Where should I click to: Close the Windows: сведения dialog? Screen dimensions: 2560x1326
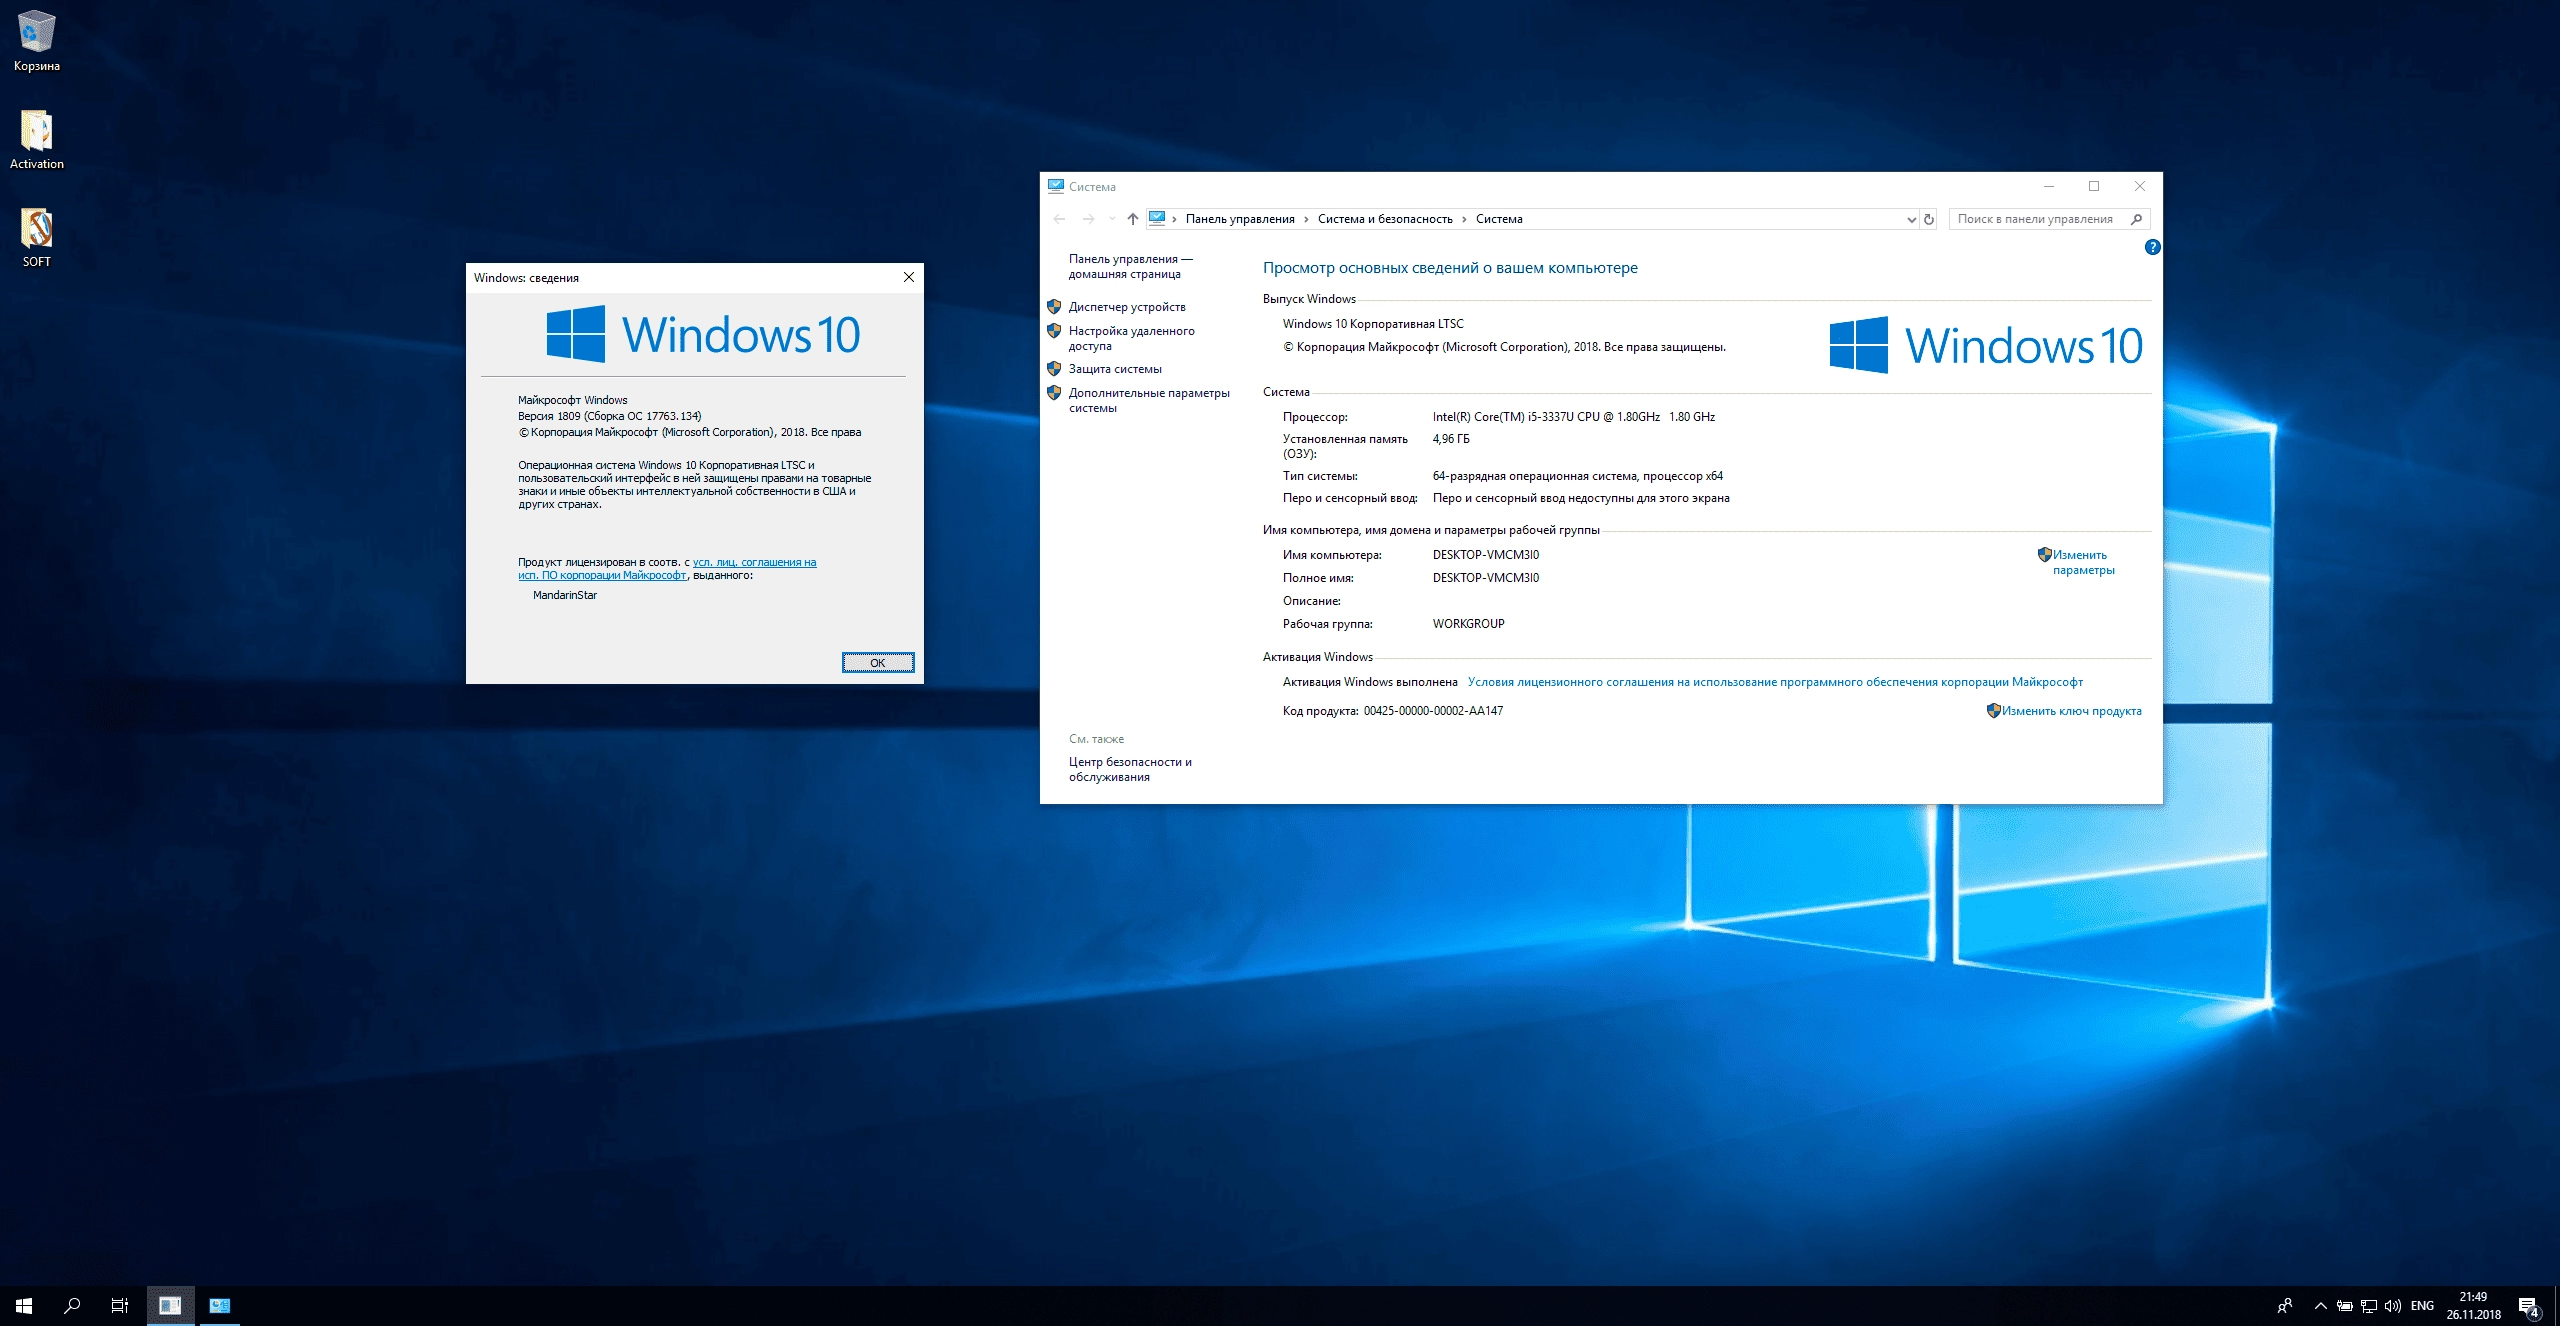[x=909, y=277]
